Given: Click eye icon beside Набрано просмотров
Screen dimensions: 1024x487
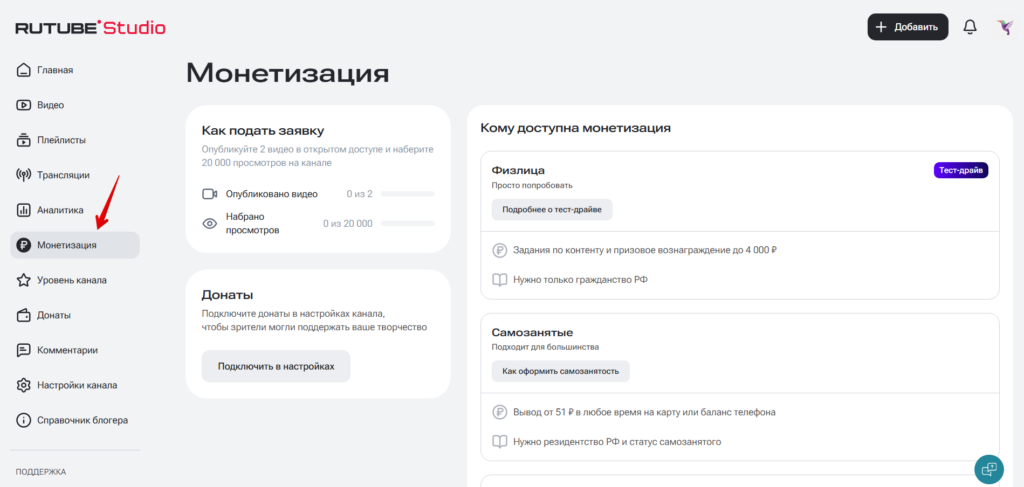Looking at the screenshot, I should point(209,223).
